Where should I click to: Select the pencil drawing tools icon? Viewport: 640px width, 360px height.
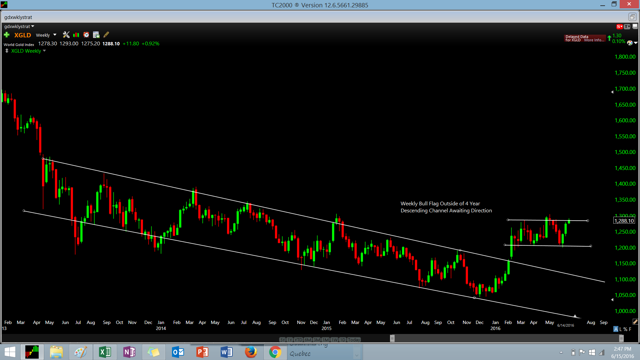coord(106,35)
